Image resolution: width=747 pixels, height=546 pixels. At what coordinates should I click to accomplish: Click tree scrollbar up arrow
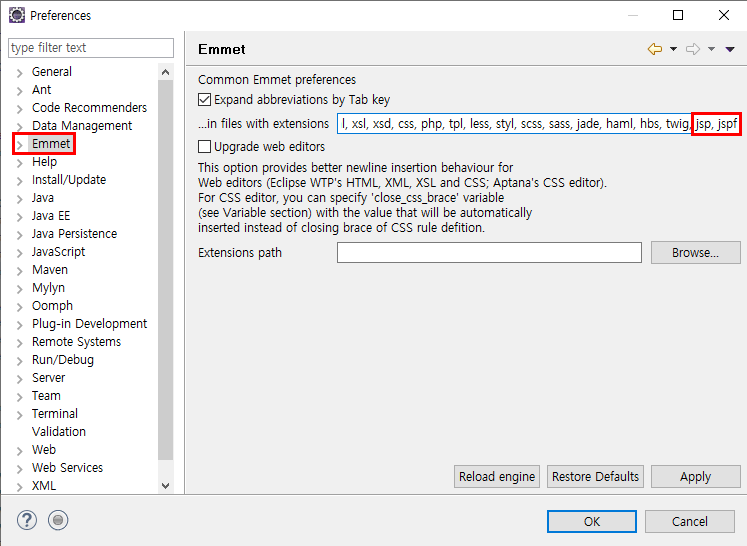click(x=165, y=72)
